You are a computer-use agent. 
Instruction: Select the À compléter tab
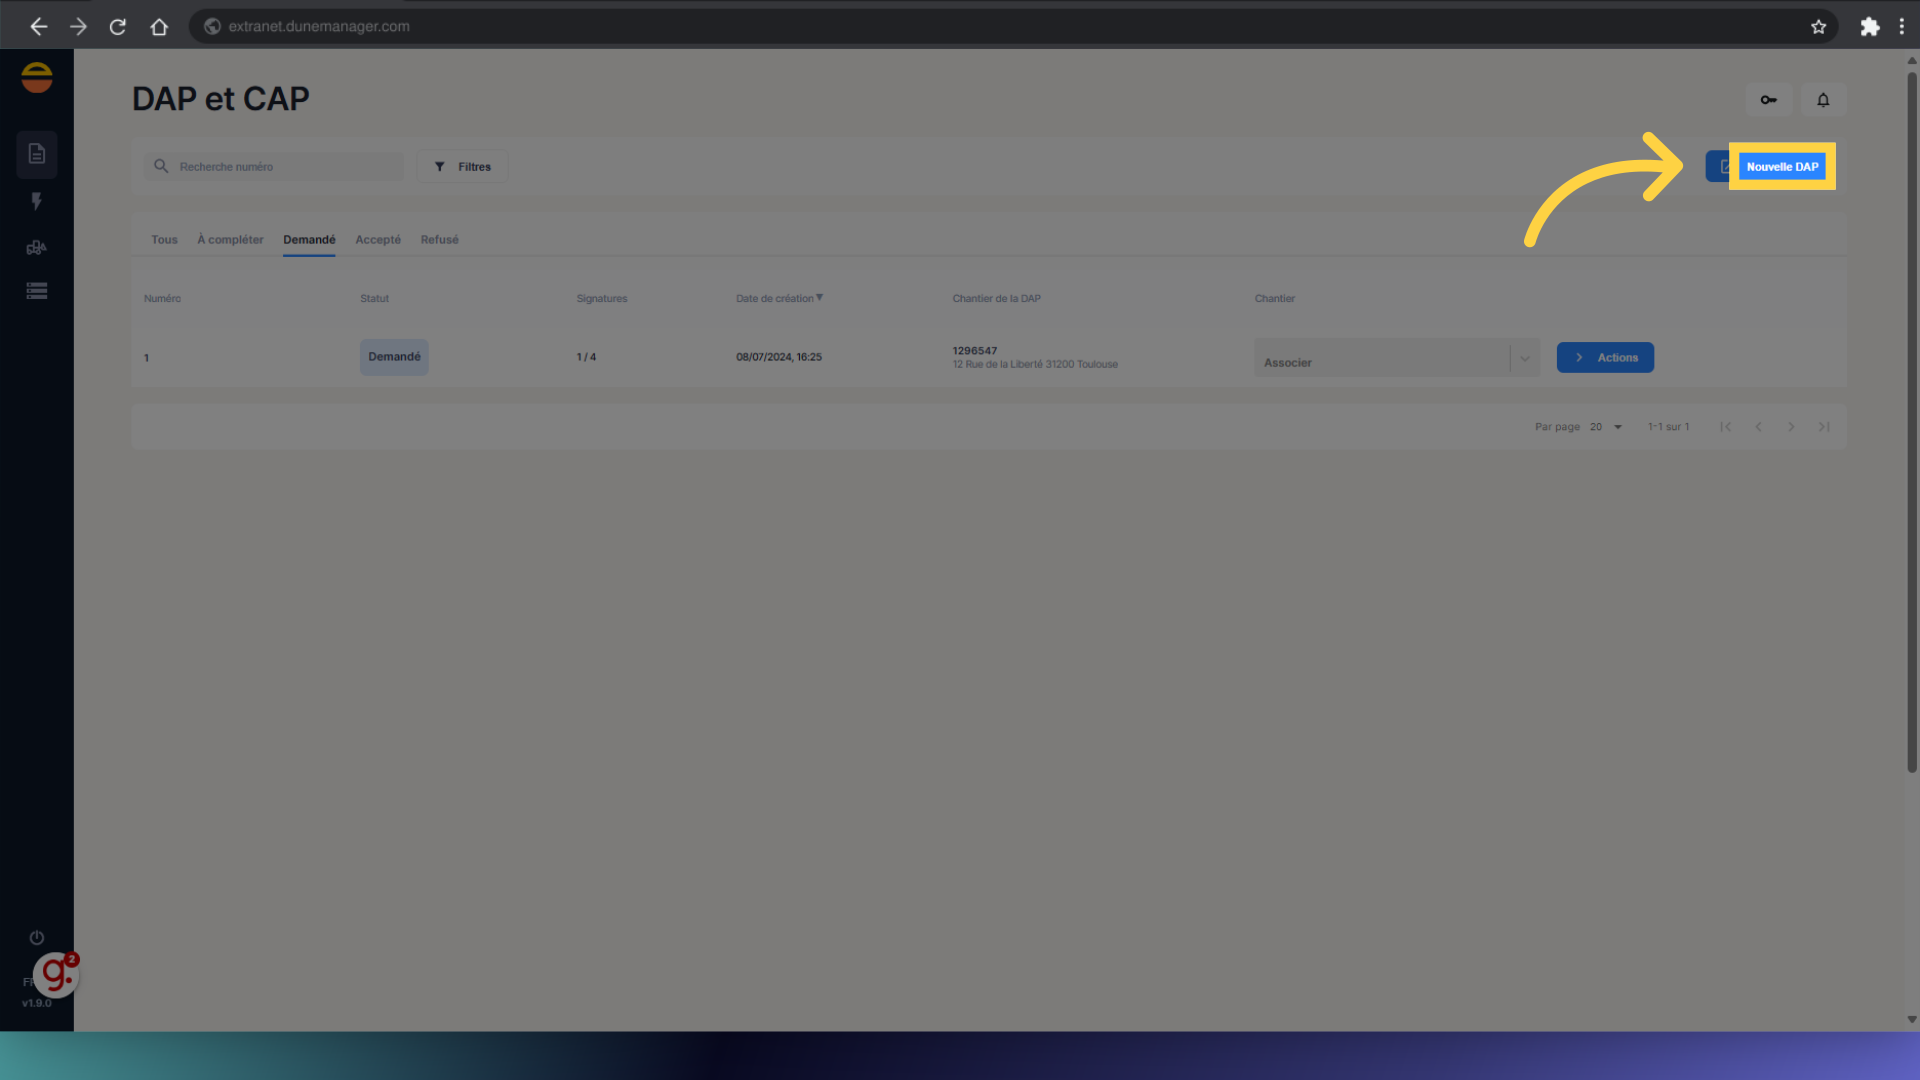230,240
